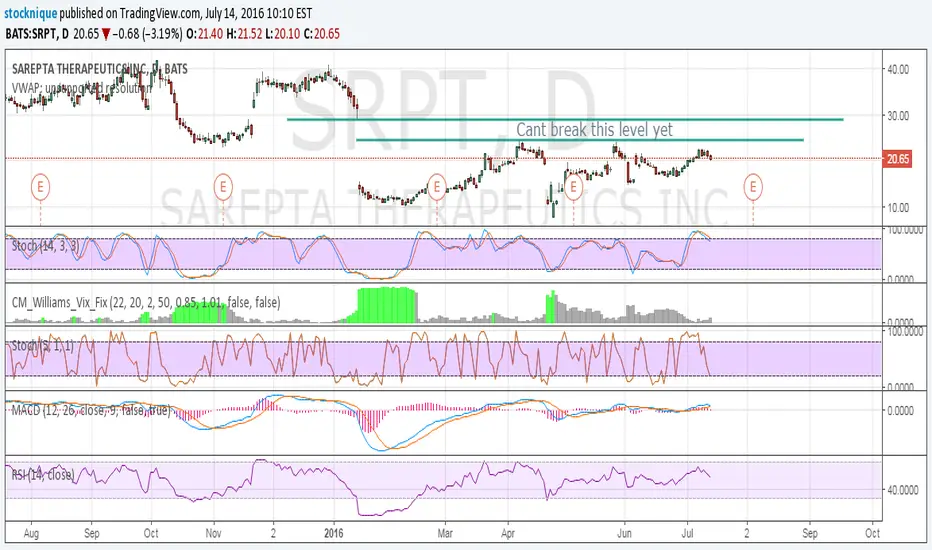
Task: Click the published on TradingView.com date text
Action: click(185, 12)
